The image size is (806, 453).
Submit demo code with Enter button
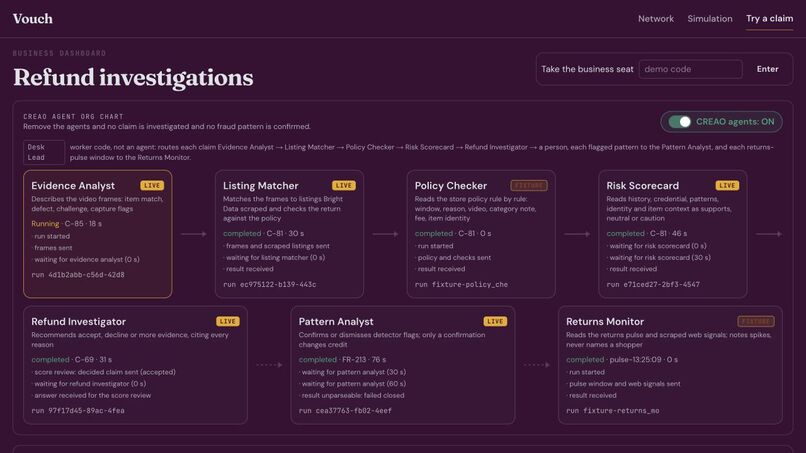pyautogui.click(x=767, y=69)
